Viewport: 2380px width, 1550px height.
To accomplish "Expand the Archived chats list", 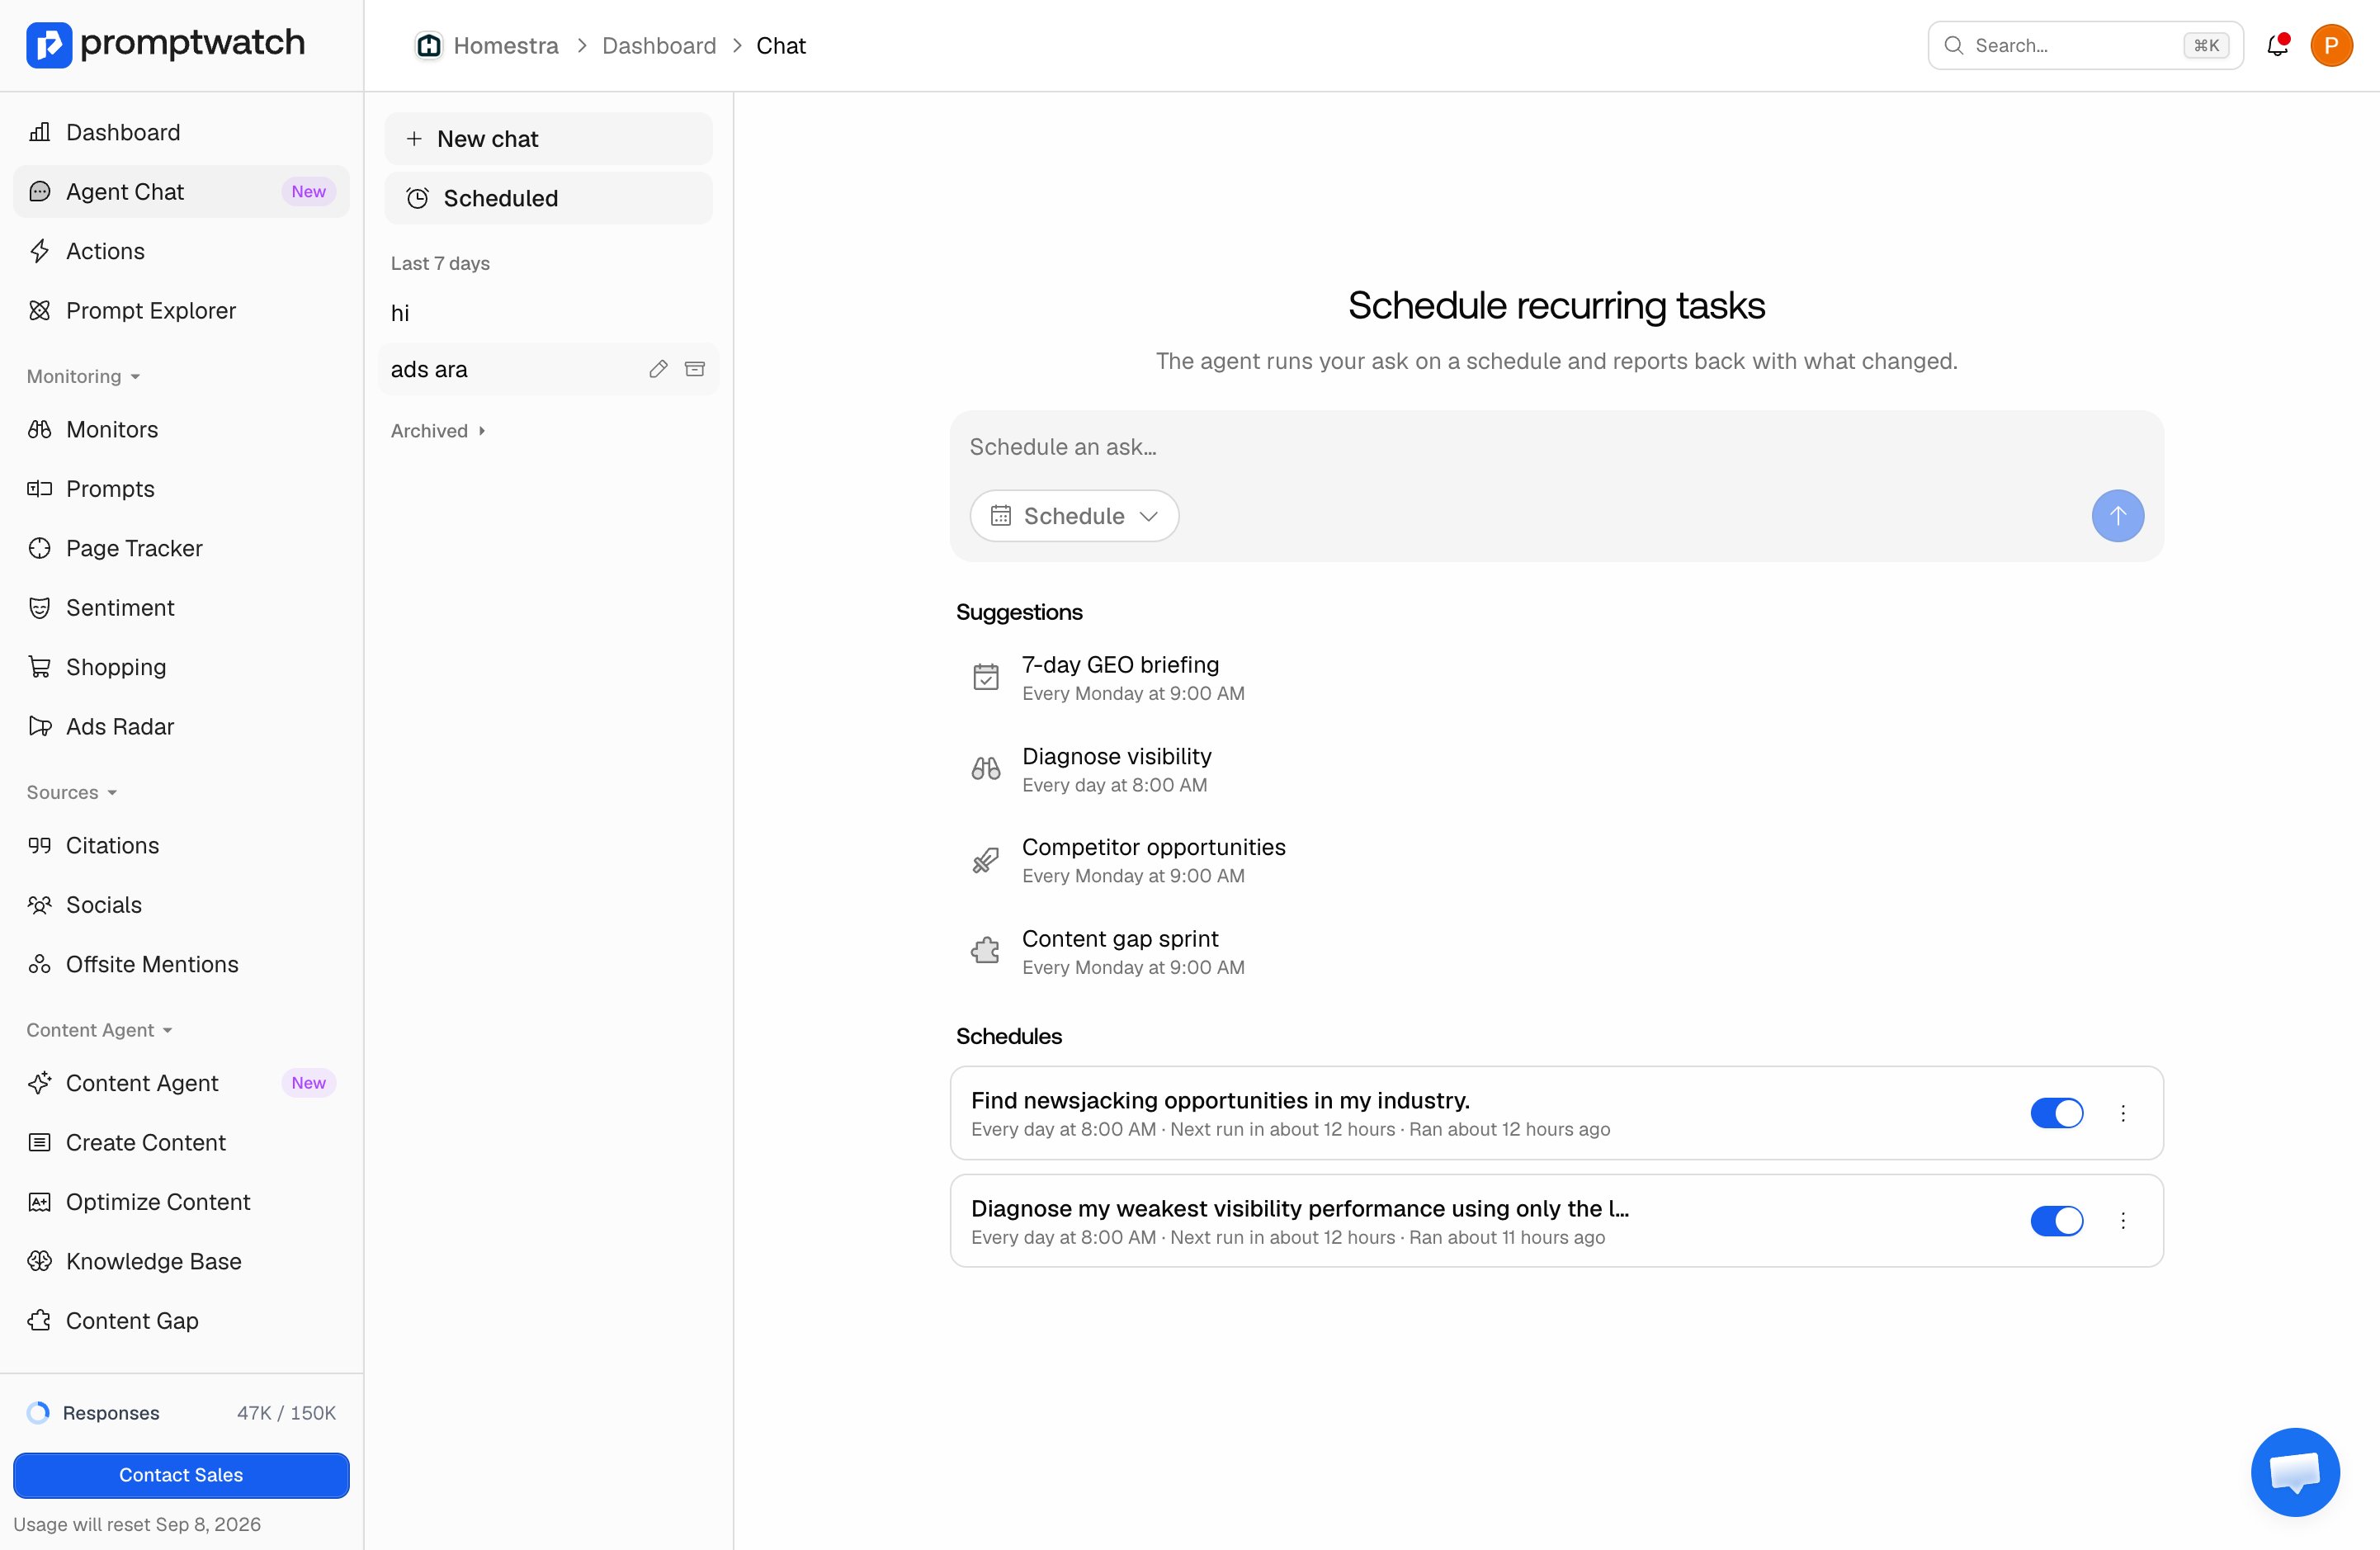I will click(438, 430).
